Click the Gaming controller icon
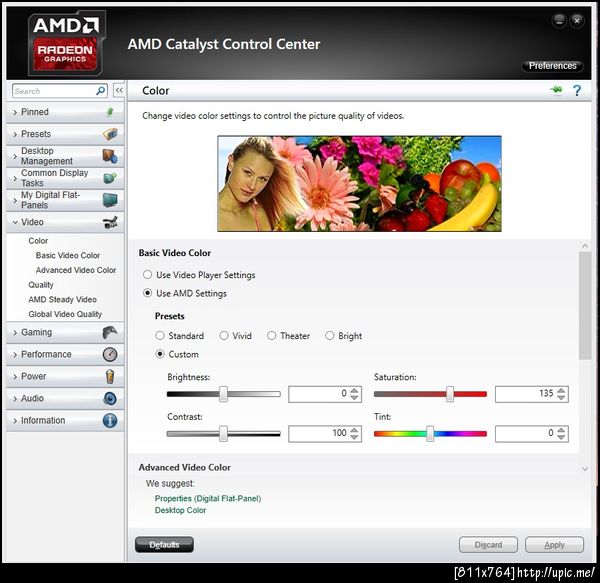The height and width of the screenshot is (583, 600). [x=110, y=332]
